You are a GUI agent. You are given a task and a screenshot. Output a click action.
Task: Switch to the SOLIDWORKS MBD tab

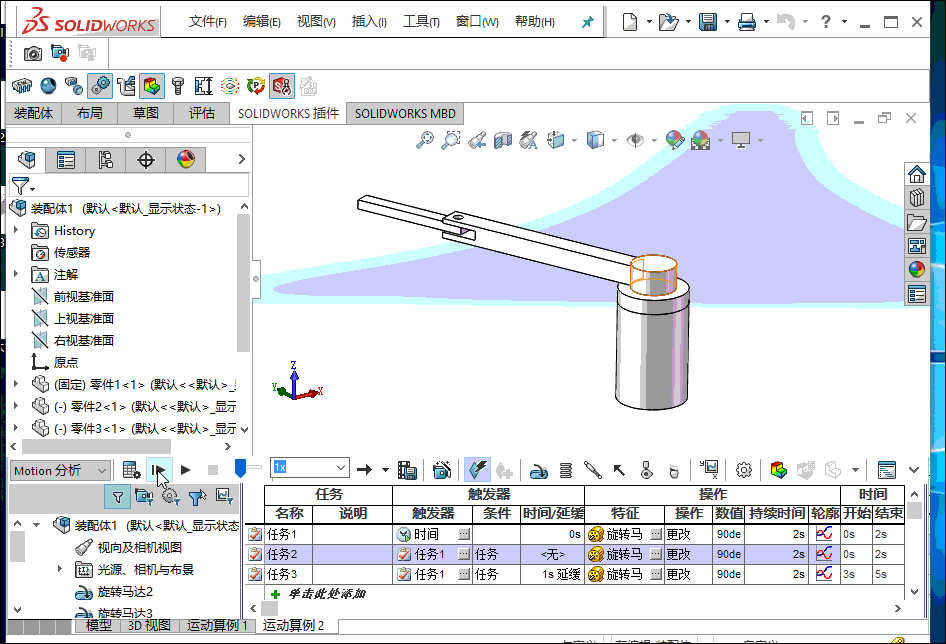point(405,113)
